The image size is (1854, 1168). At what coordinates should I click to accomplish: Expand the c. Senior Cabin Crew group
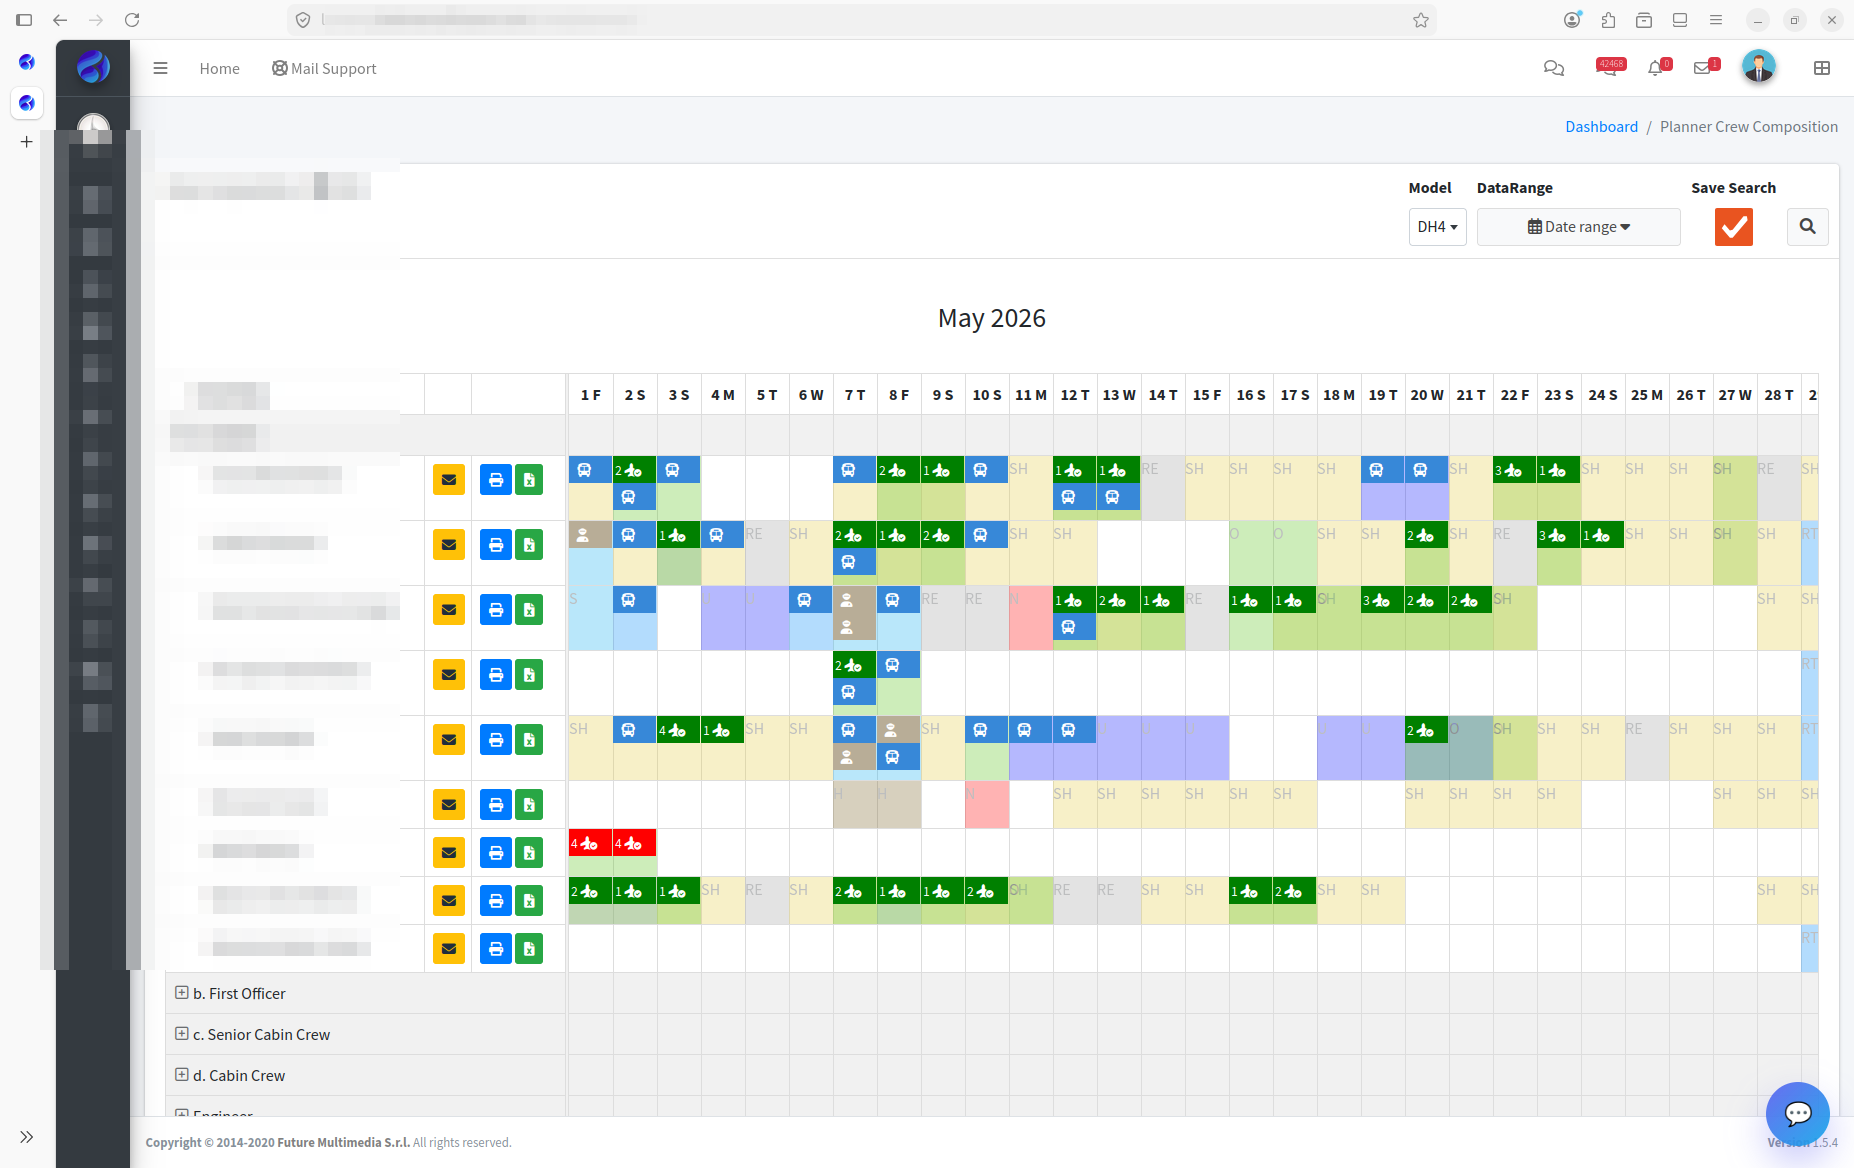181,1034
